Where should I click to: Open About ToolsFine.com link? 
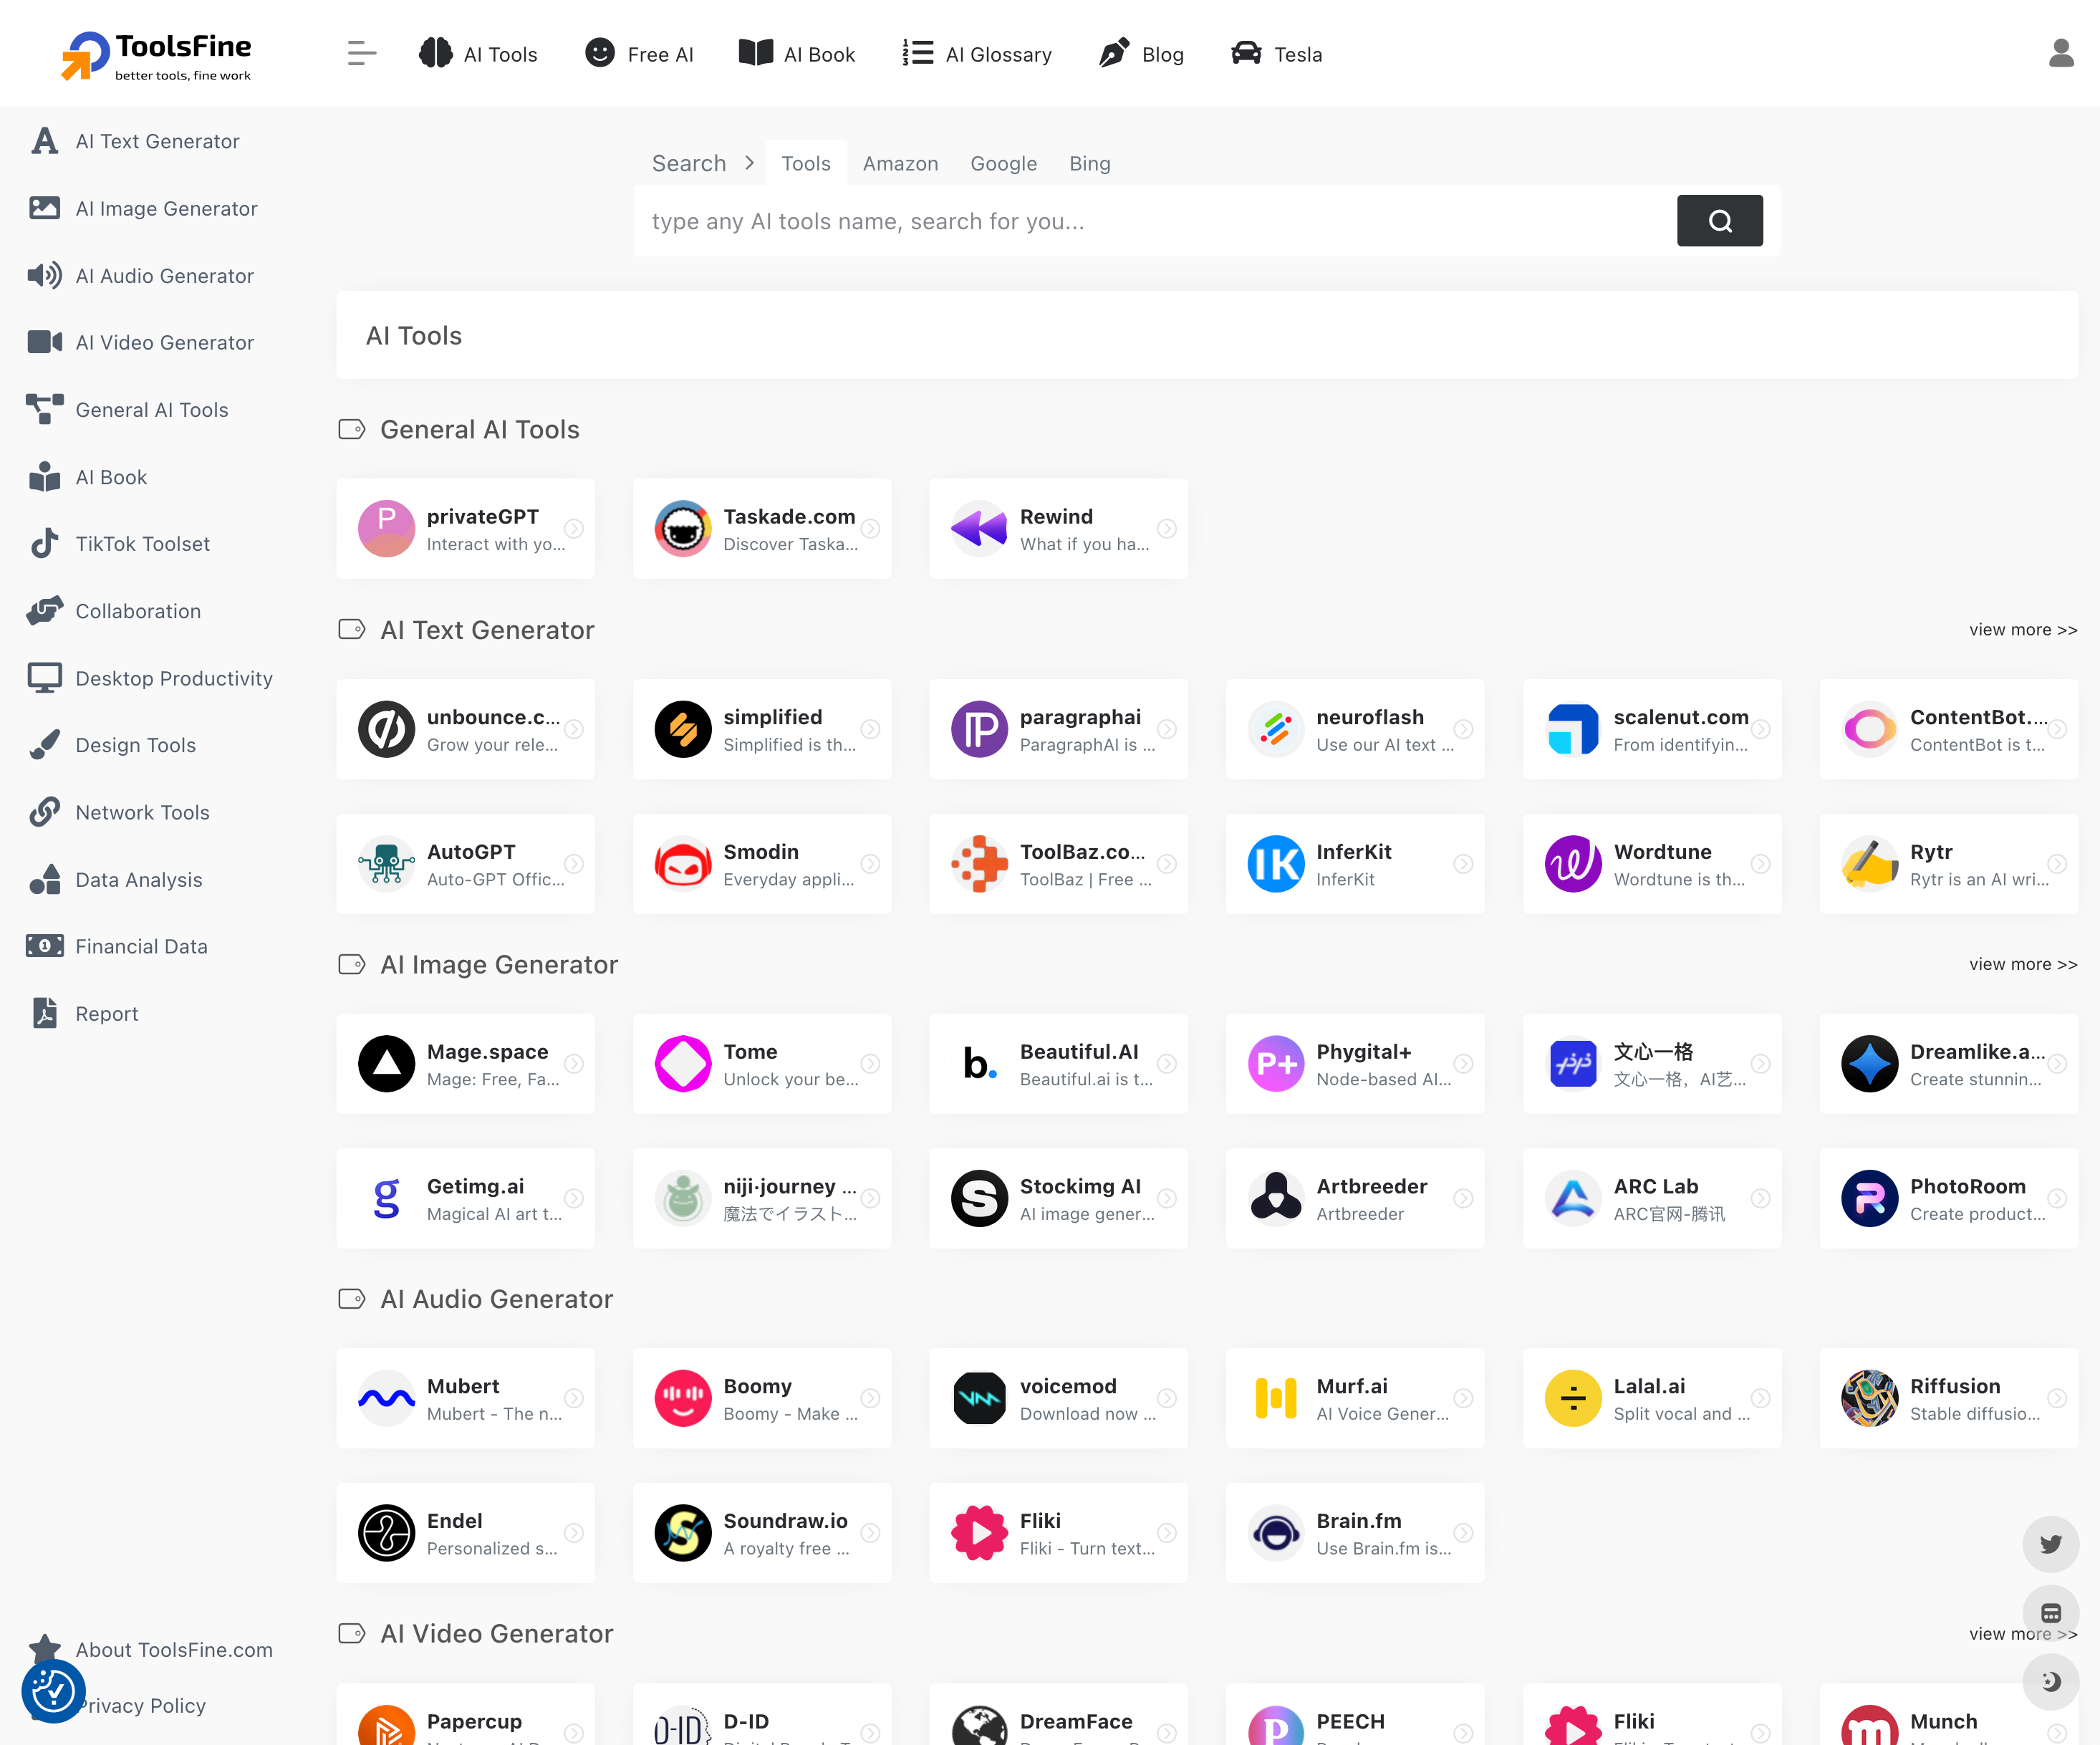pyautogui.click(x=173, y=1650)
